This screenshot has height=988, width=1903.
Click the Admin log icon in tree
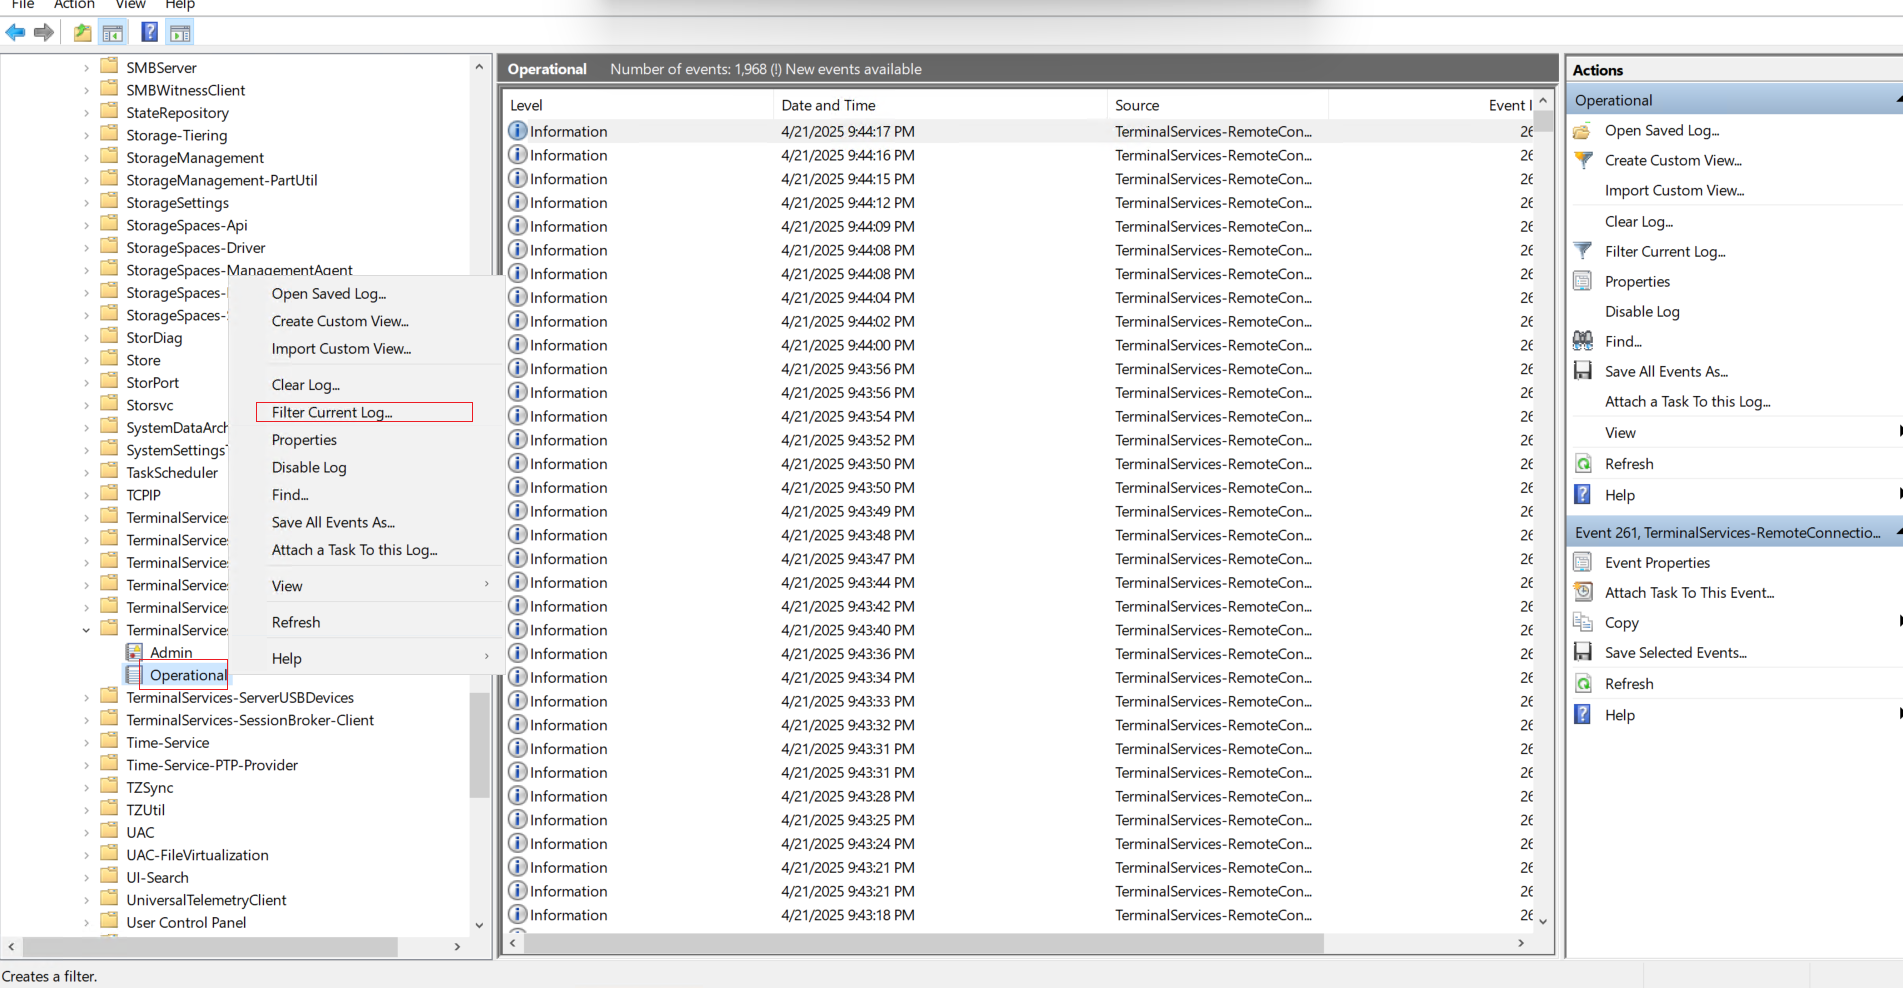(x=134, y=652)
